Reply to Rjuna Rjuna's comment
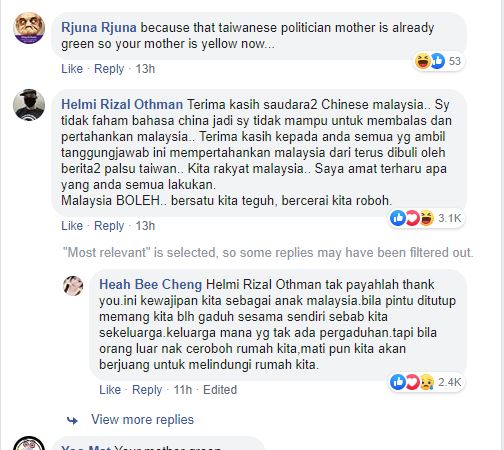This screenshot has width=504, height=450. point(109,69)
